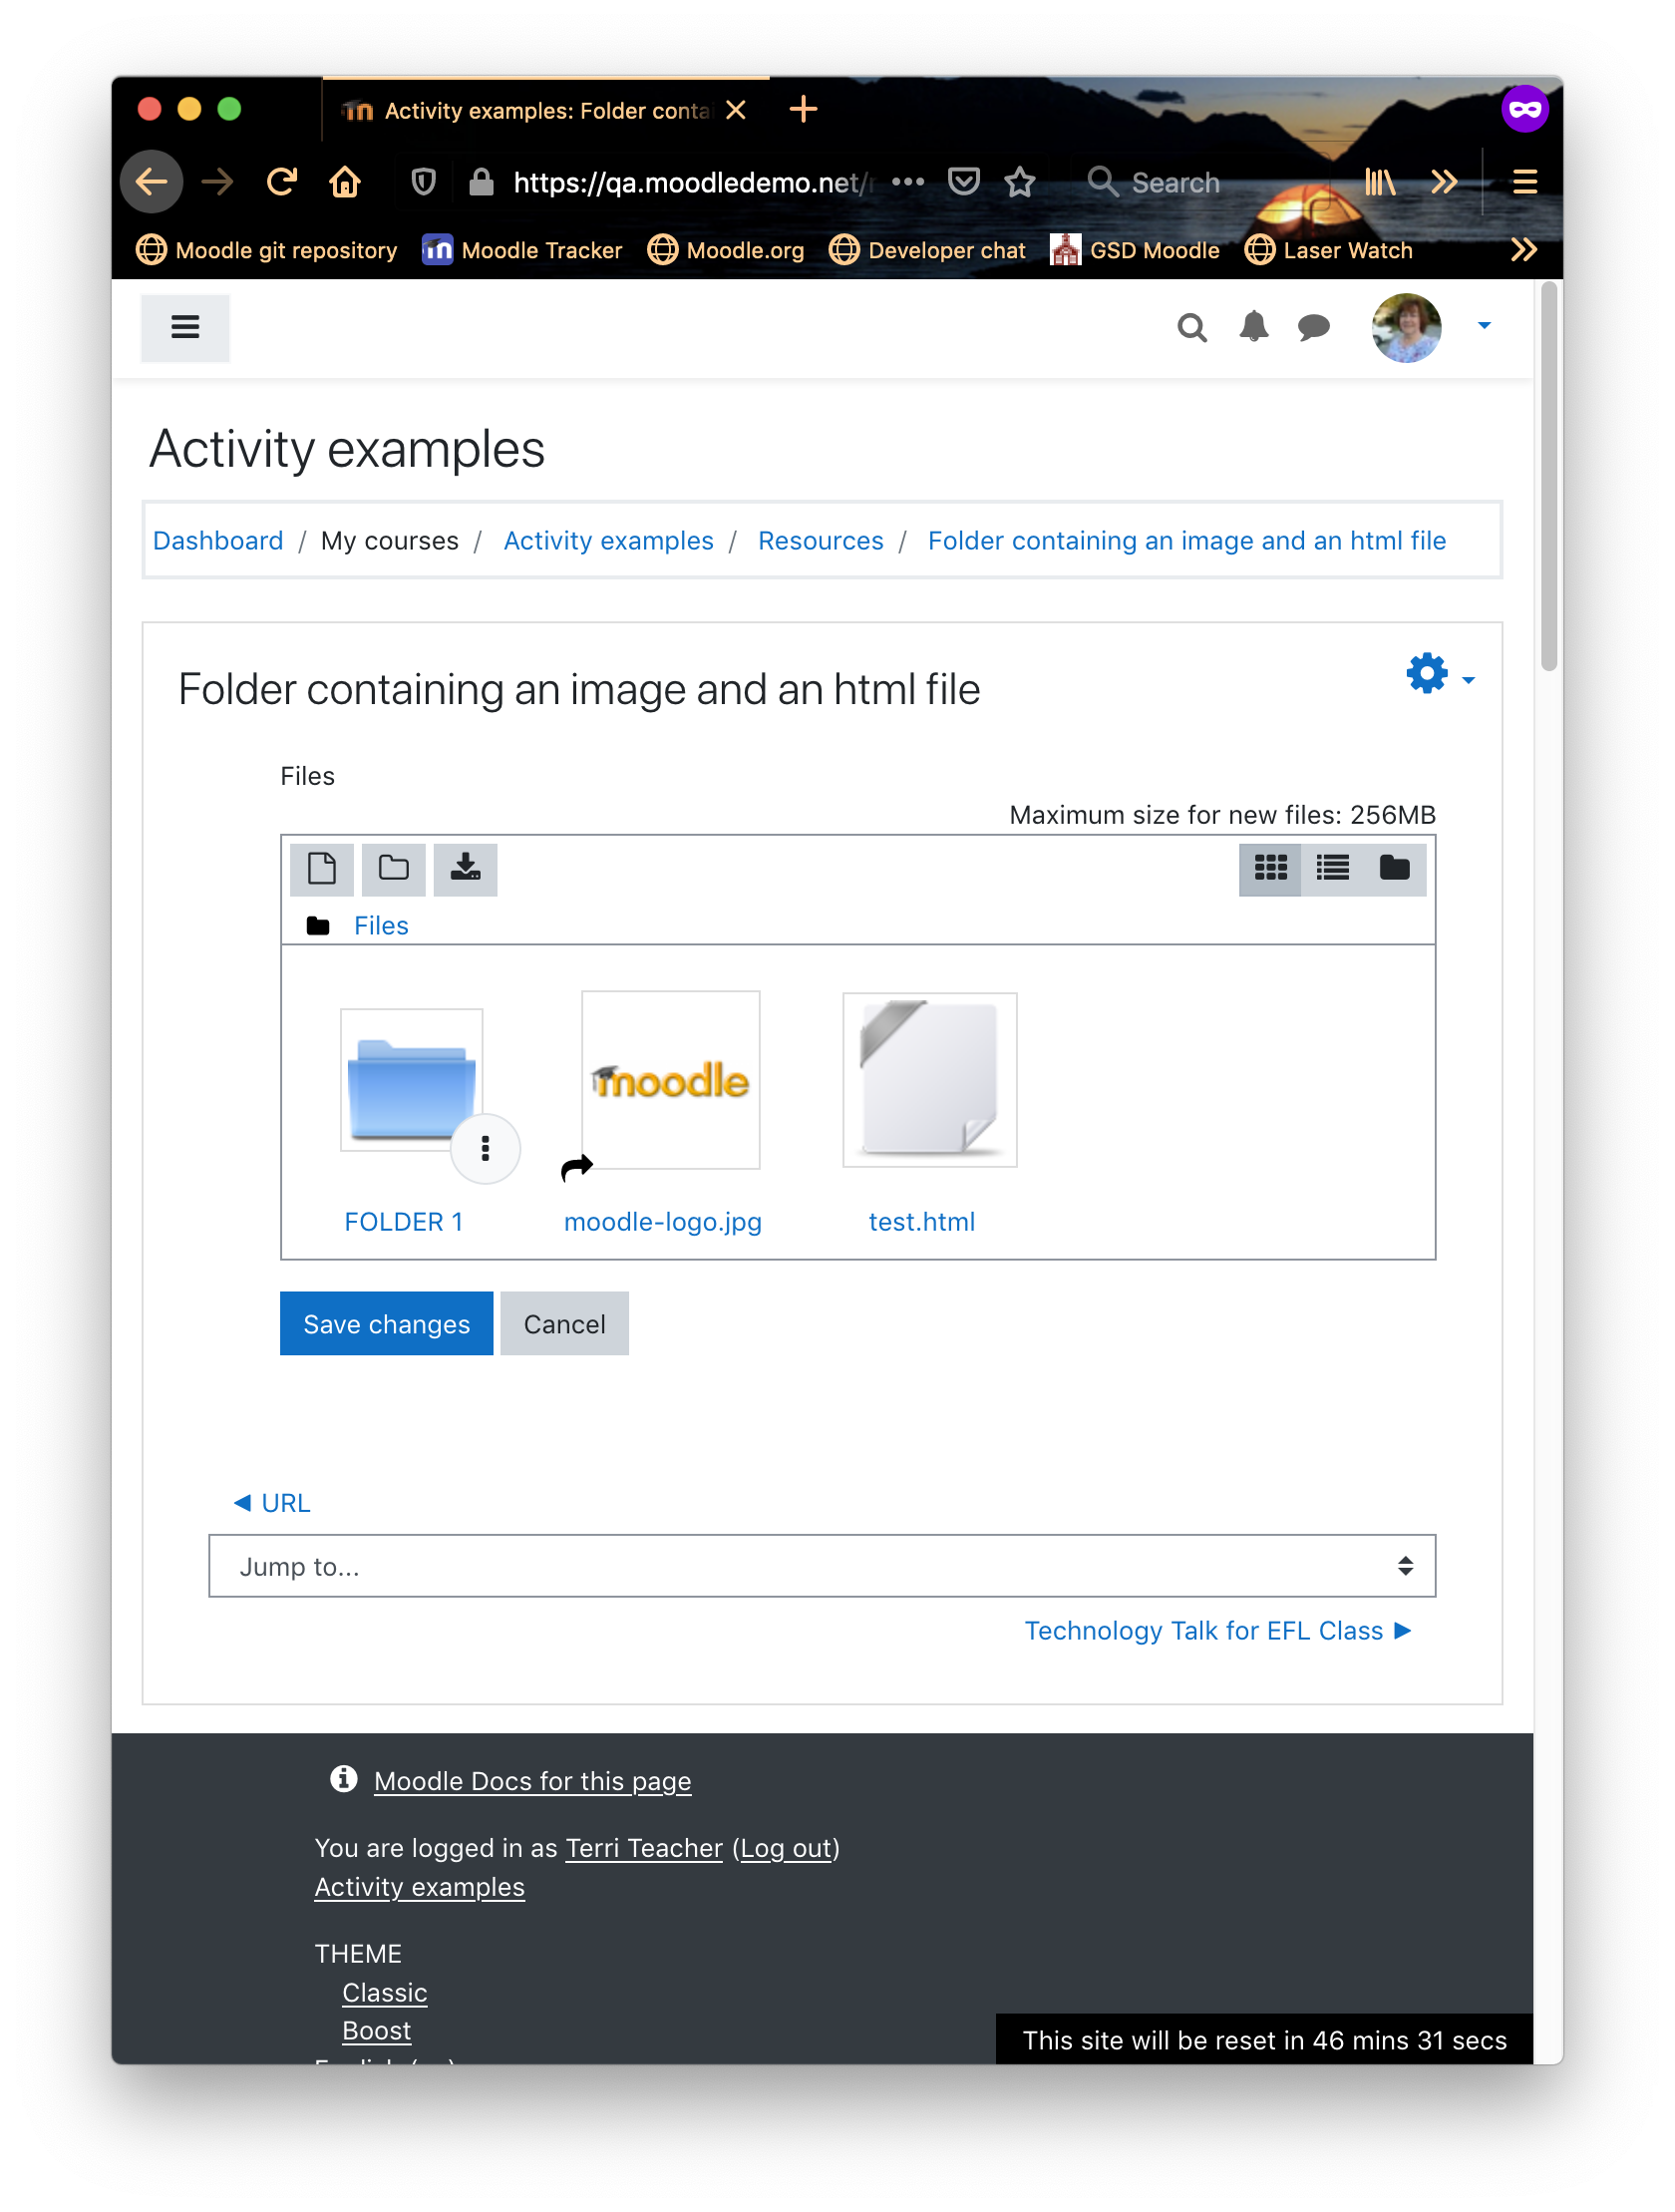This screenshot has width=1675, height=2212.
Task: Click the FOLDER 1 name link
Action: pos(403,1221)
